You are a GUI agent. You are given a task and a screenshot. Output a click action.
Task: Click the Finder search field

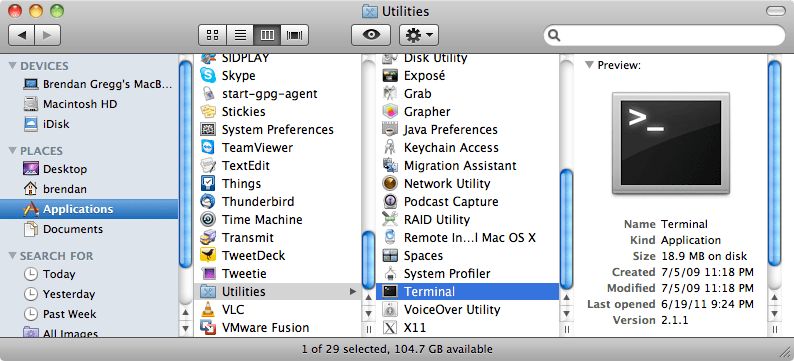[664, 35]
